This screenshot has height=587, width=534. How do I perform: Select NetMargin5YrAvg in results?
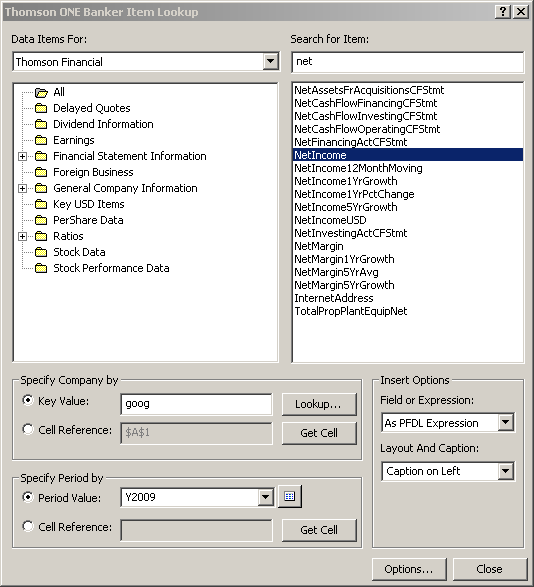pos(407,272)
